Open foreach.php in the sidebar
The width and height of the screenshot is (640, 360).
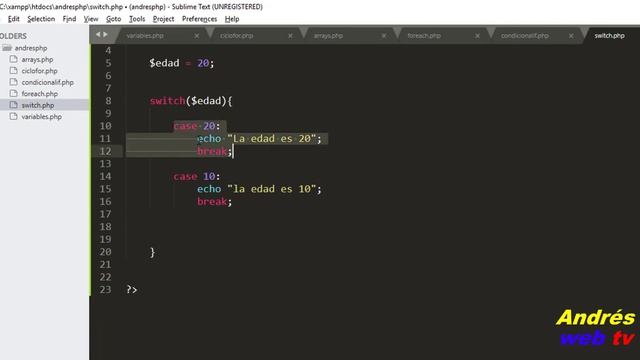pyautogui.click(x=39, y=94)
